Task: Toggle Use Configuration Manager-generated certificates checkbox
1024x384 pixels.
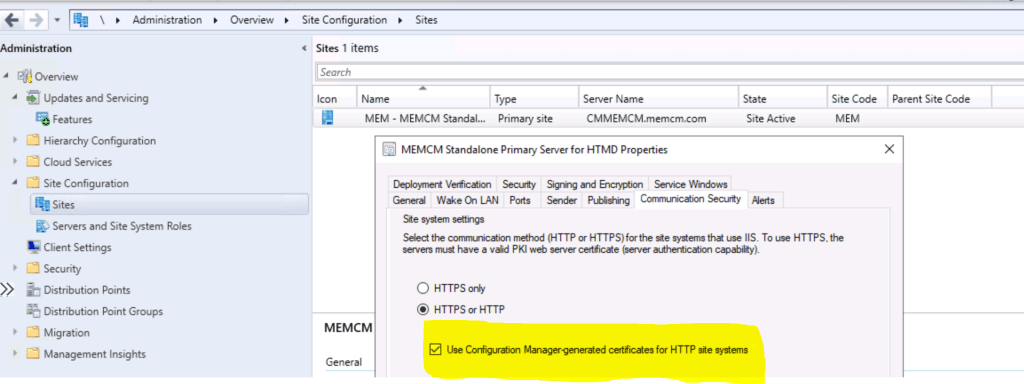Action: click(435, 350)
